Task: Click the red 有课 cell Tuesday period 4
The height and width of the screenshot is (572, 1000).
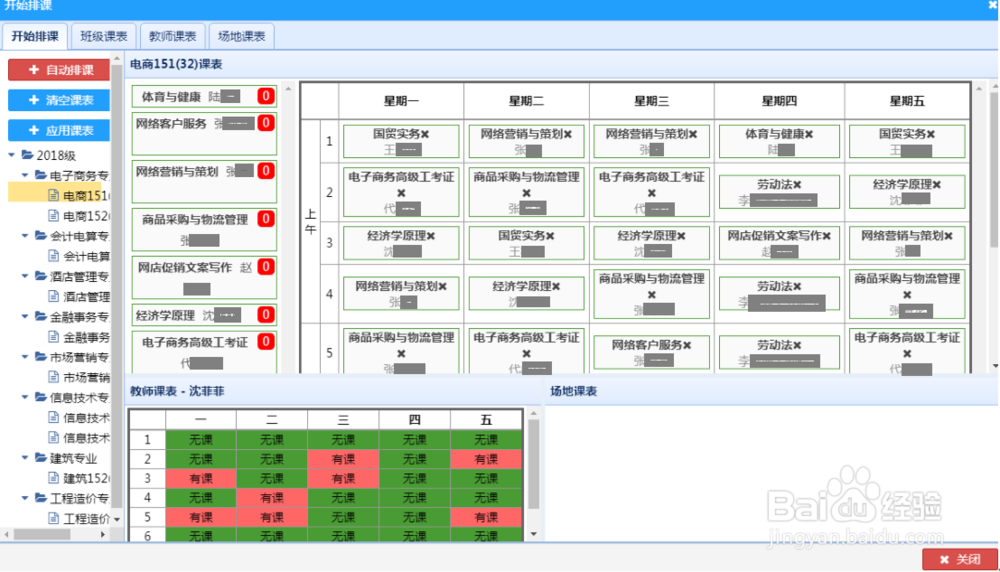Action: coord(272,497)
